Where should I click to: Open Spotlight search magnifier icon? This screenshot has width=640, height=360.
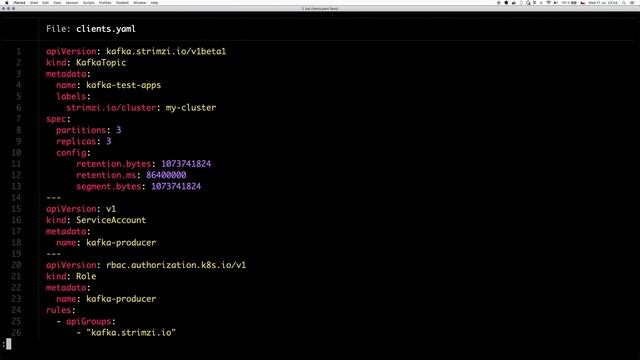point(624,2)
